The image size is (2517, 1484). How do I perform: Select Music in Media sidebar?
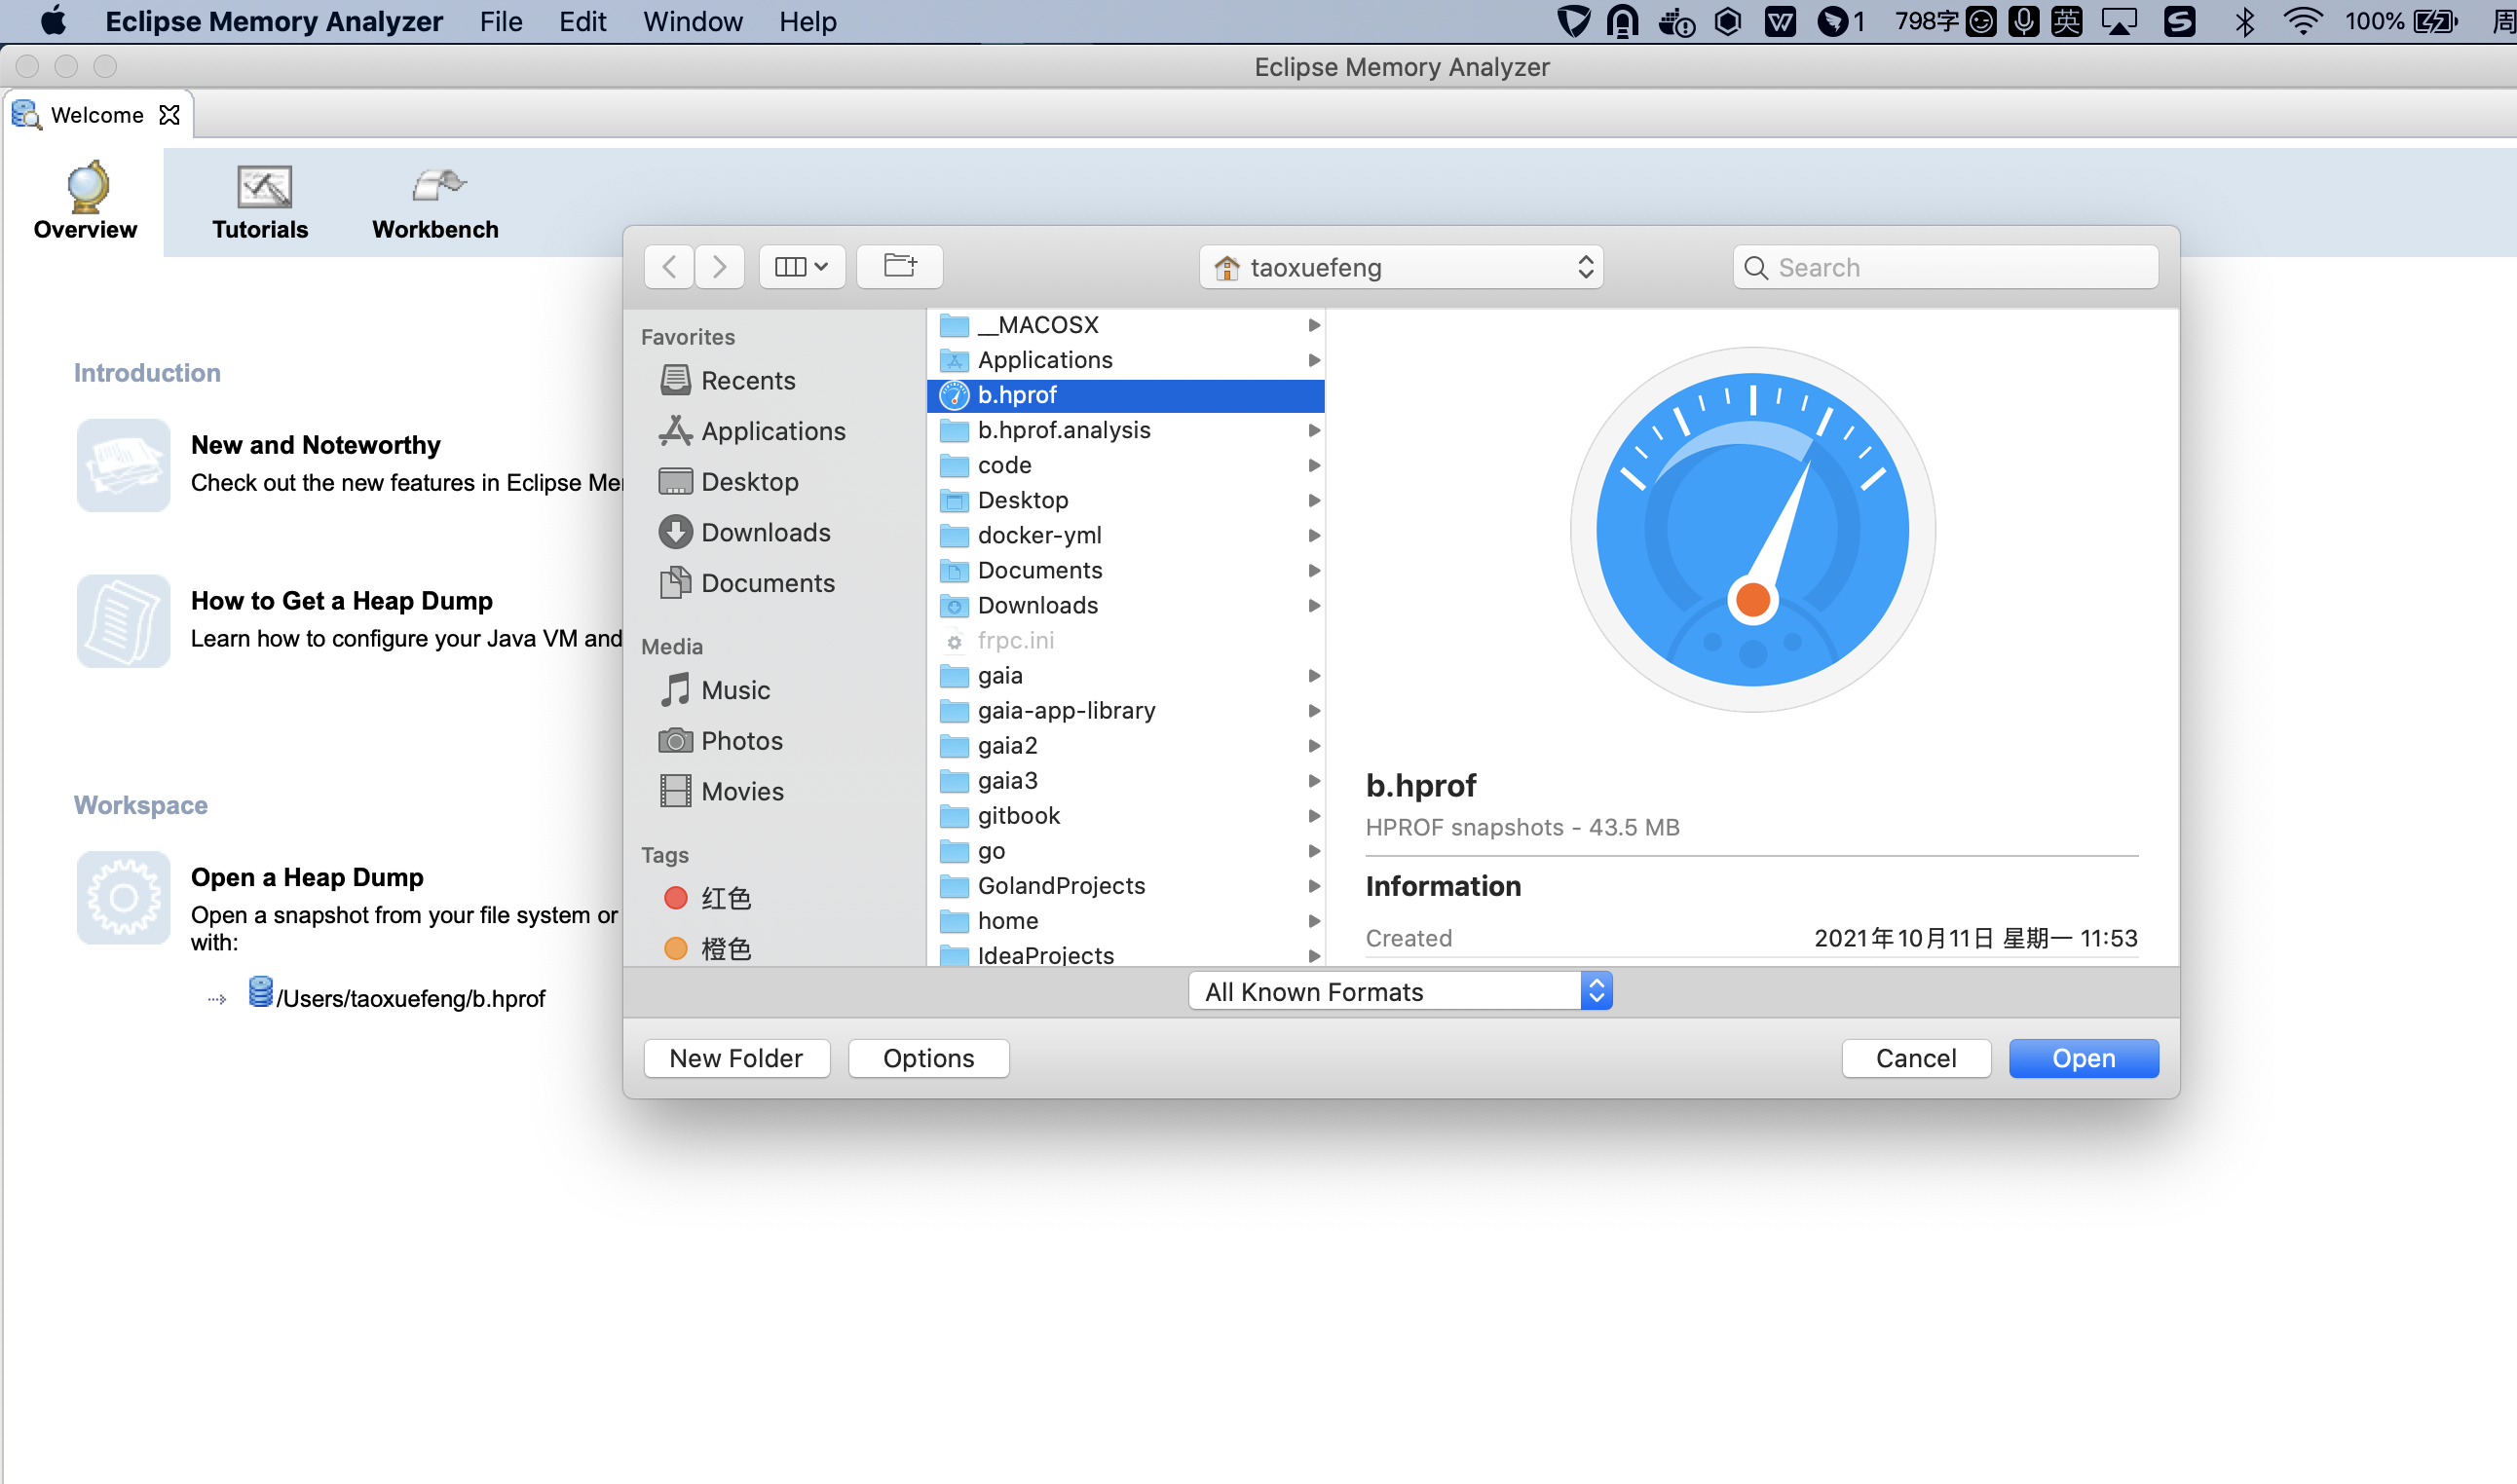click(714, 690)
